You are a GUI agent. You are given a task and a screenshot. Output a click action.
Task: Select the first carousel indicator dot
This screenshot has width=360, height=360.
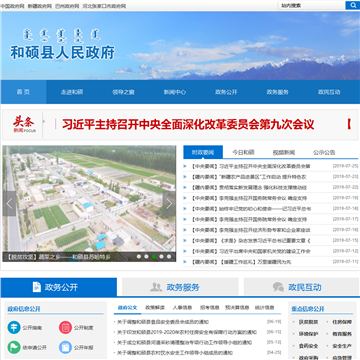tap(139, 256)
